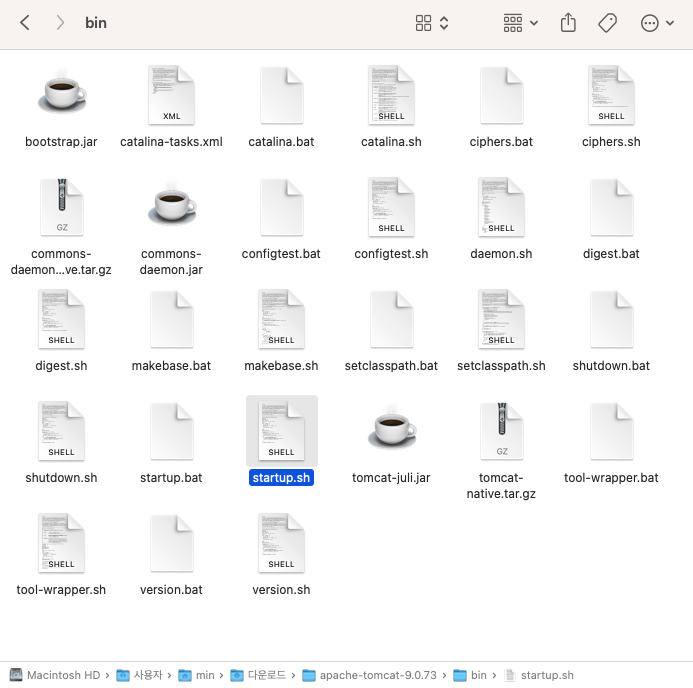Click the startup.sh highlighted file name label
Viewport: 693px width, 688px height.
pyautogui.click(x=282, y=478)
